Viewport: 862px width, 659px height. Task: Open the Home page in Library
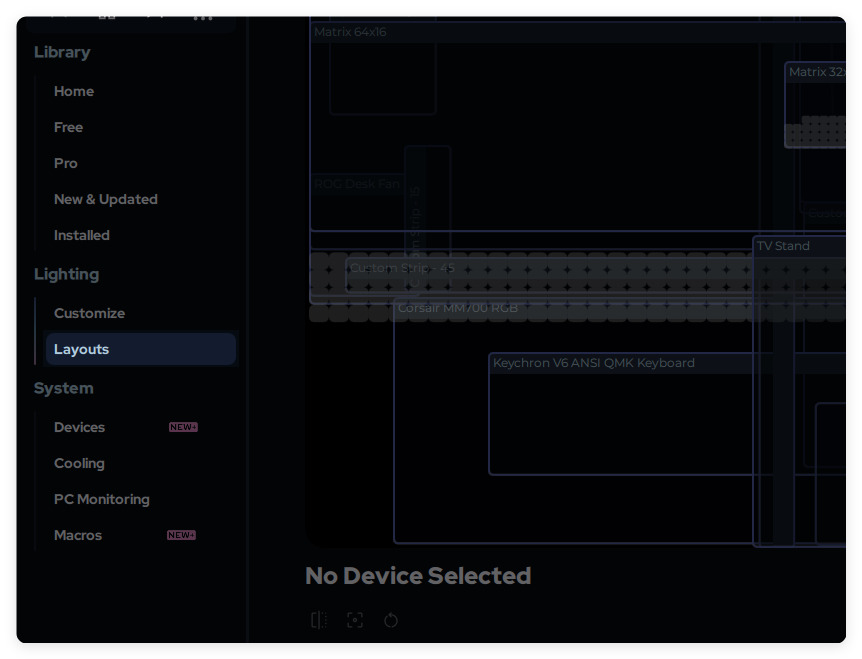pyautogui.click(x=74, y=91)
